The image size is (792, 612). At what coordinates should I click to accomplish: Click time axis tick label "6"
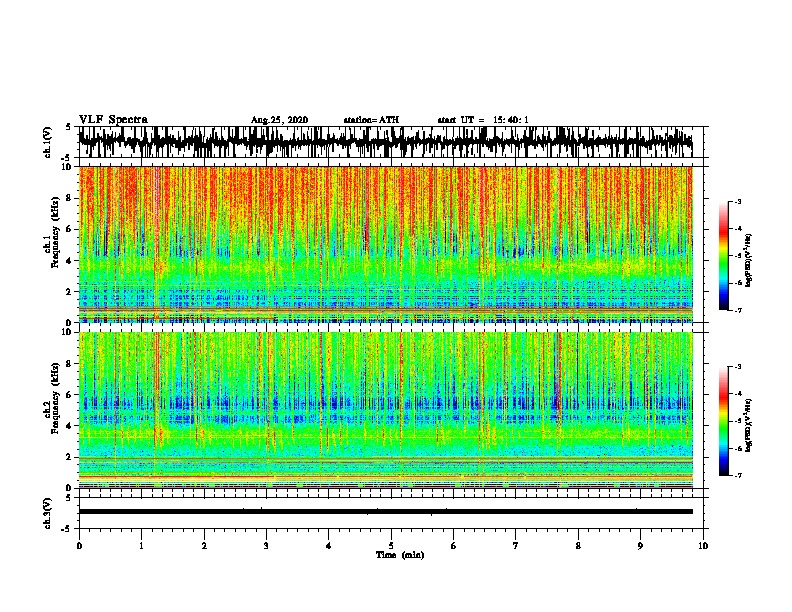pyautogui.click(x=454, y=546)
